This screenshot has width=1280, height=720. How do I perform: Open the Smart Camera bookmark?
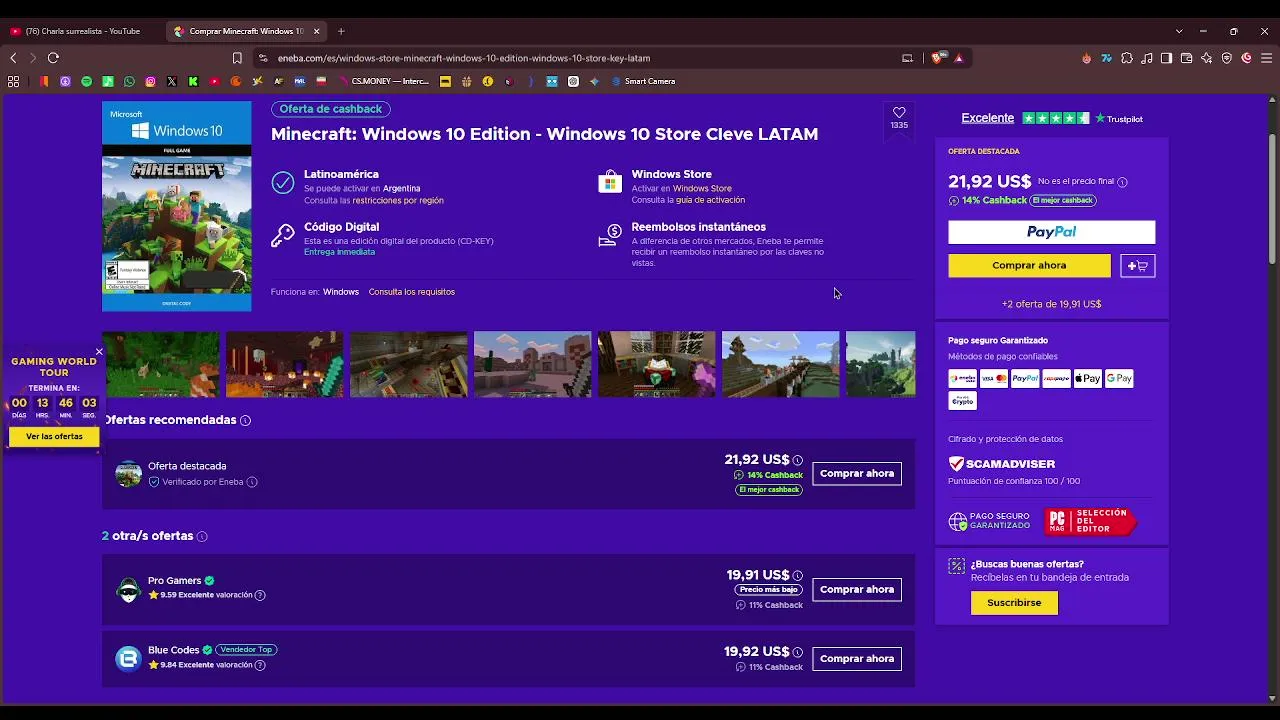click(644, 81)
